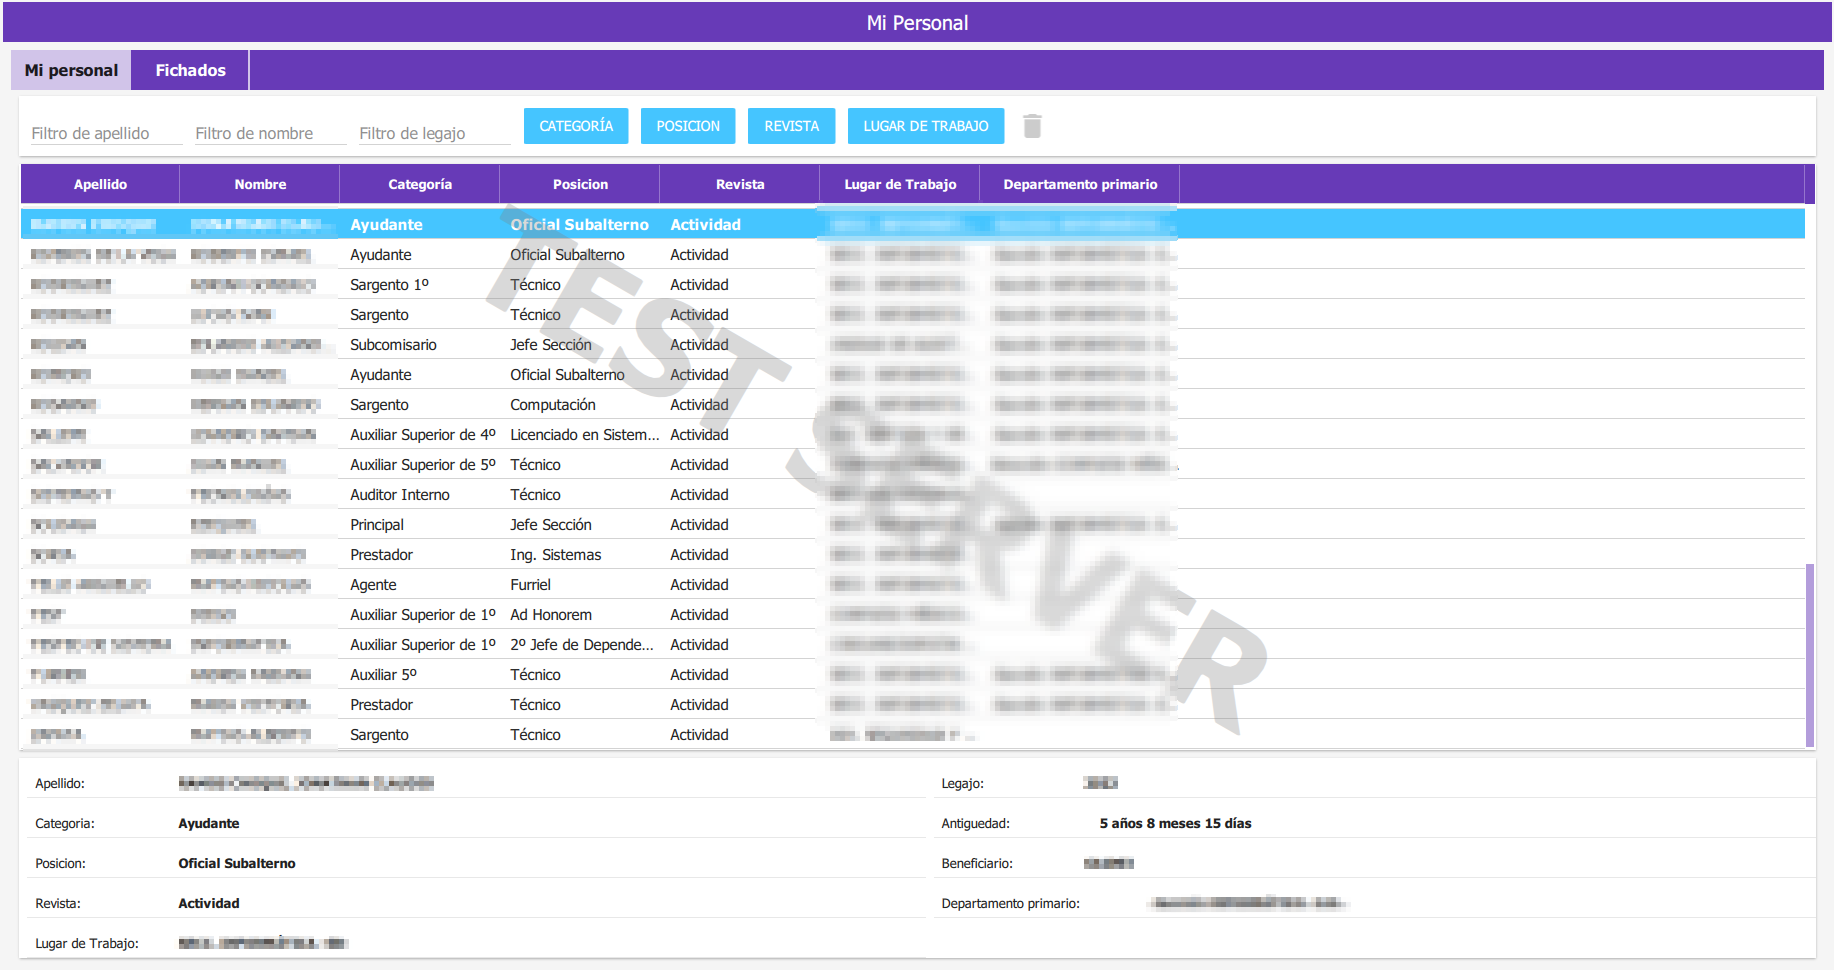The width and height of the screenshot is (1834, 970).
Task: Click the Posicion column header
Action: tap(580, 184)
